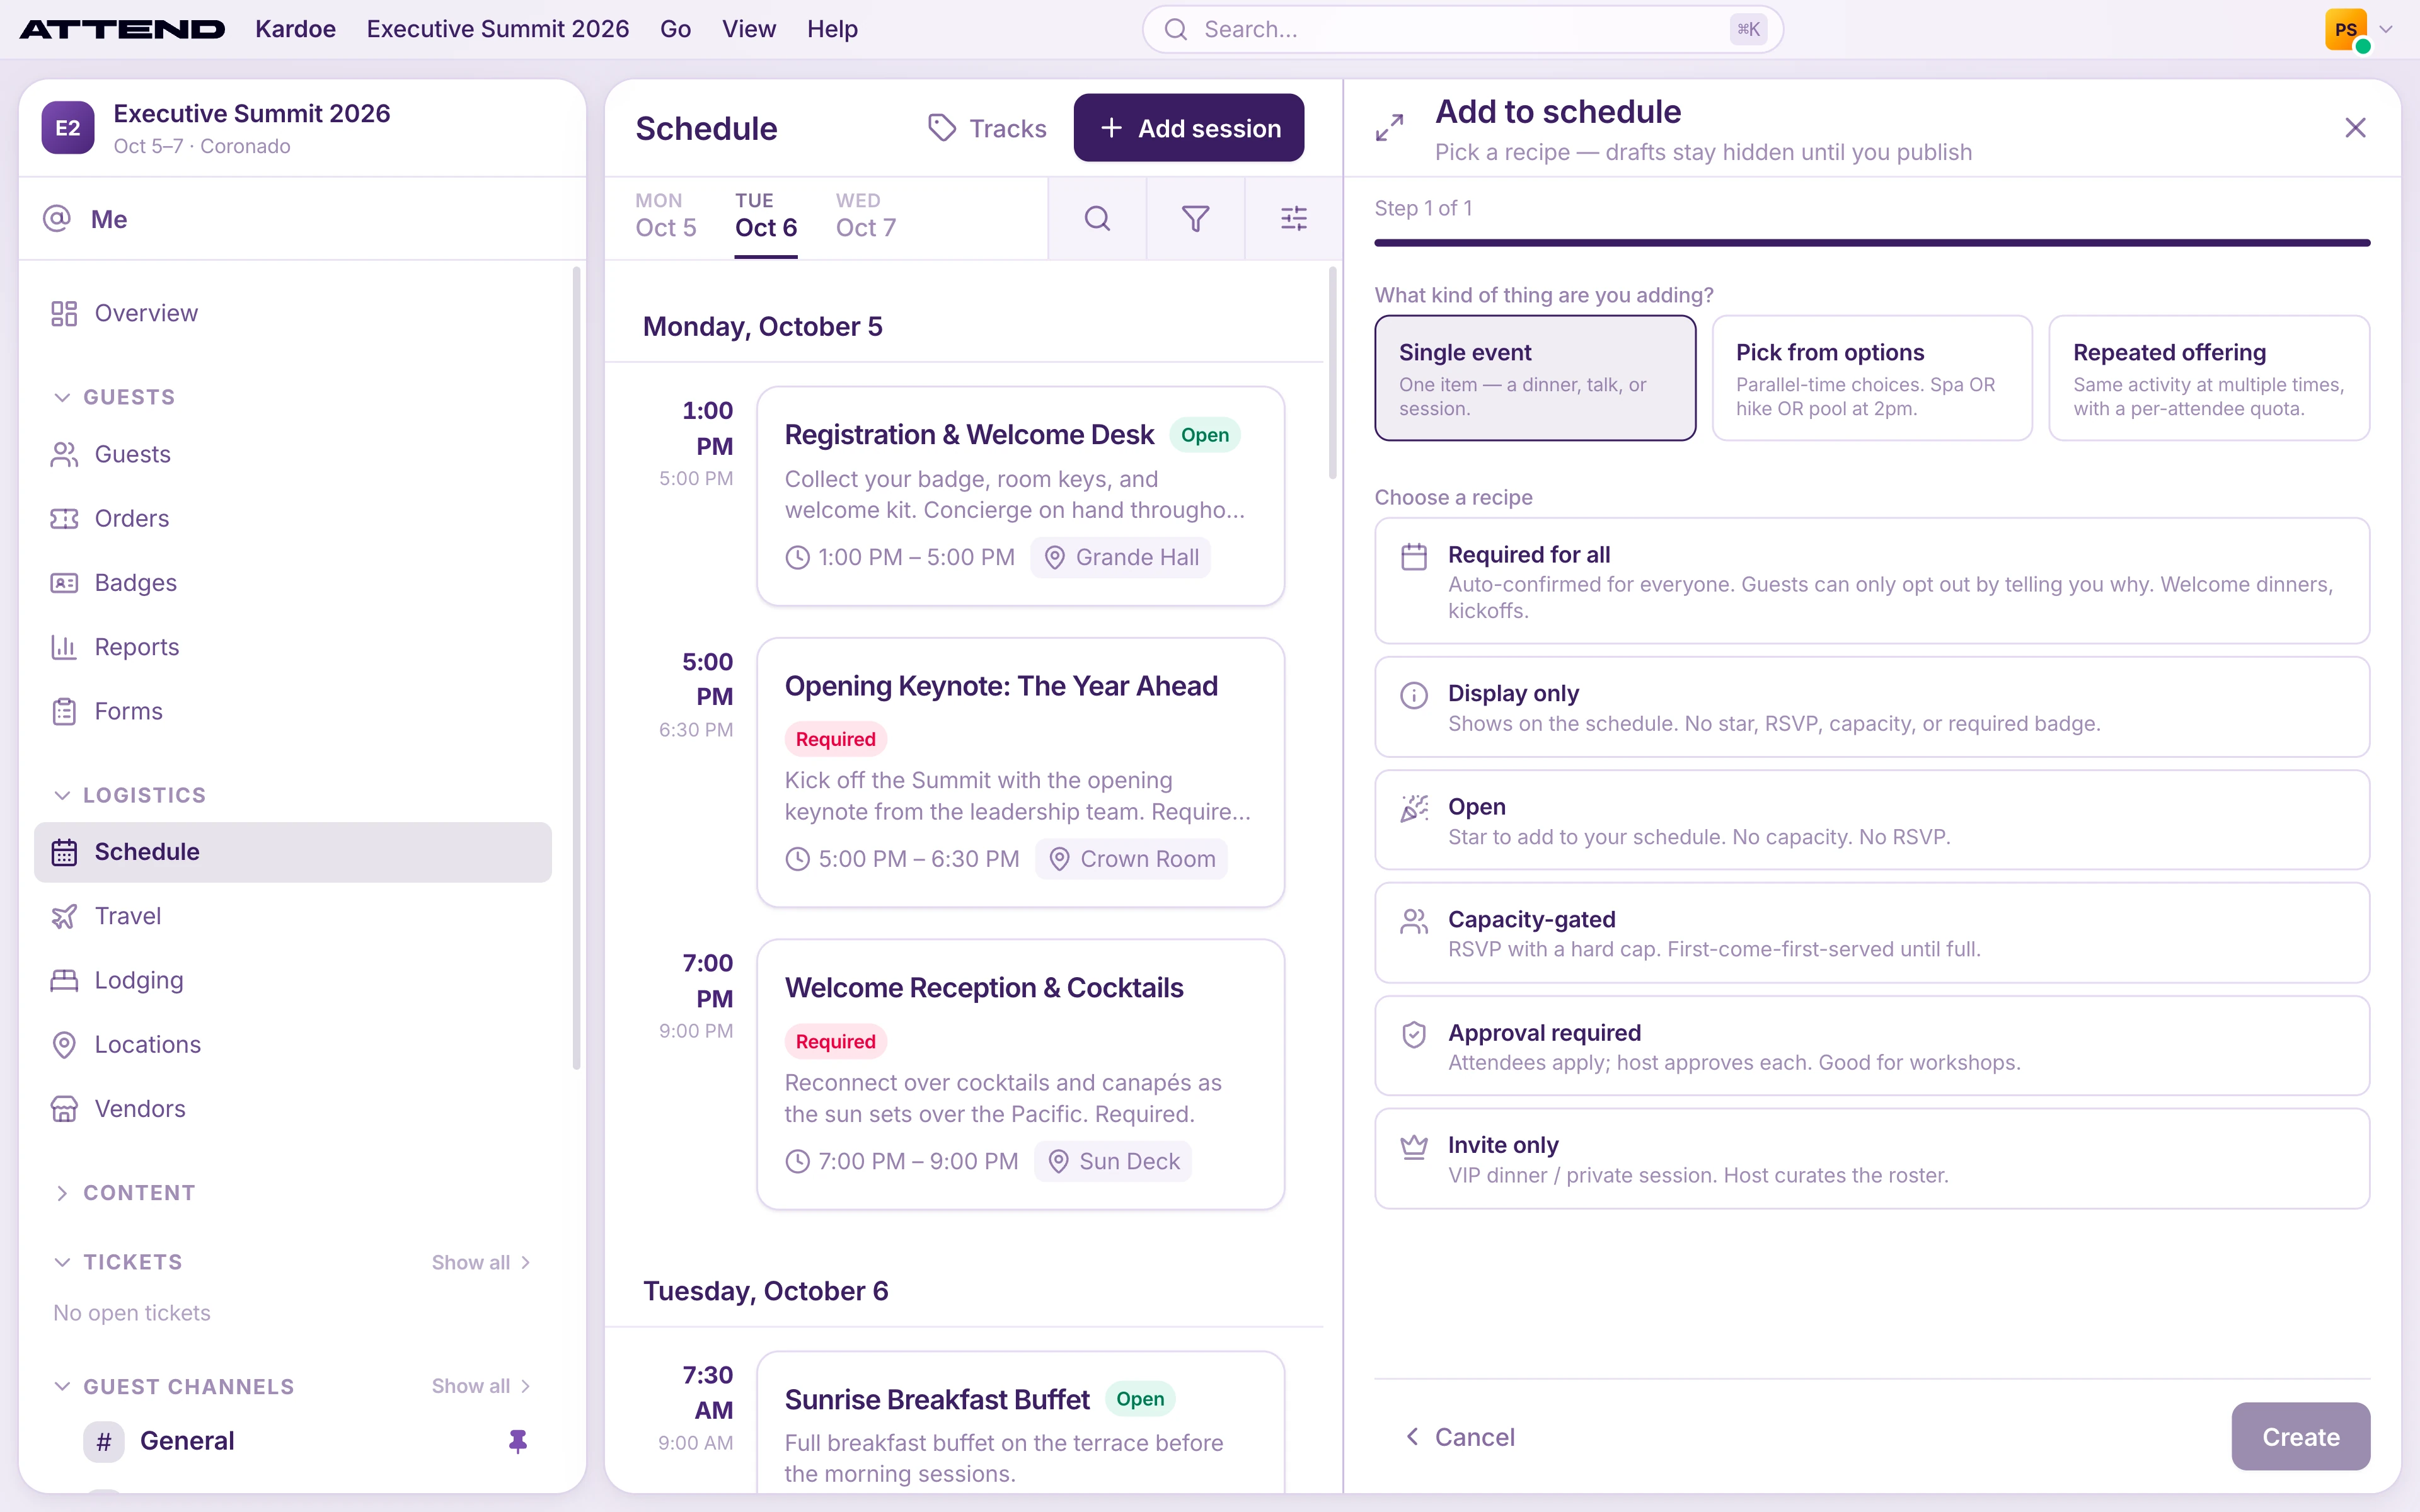The image size is (2420, 1512).
Task: Open Locations in the sidebar
Action: [x=293, y=1045]
